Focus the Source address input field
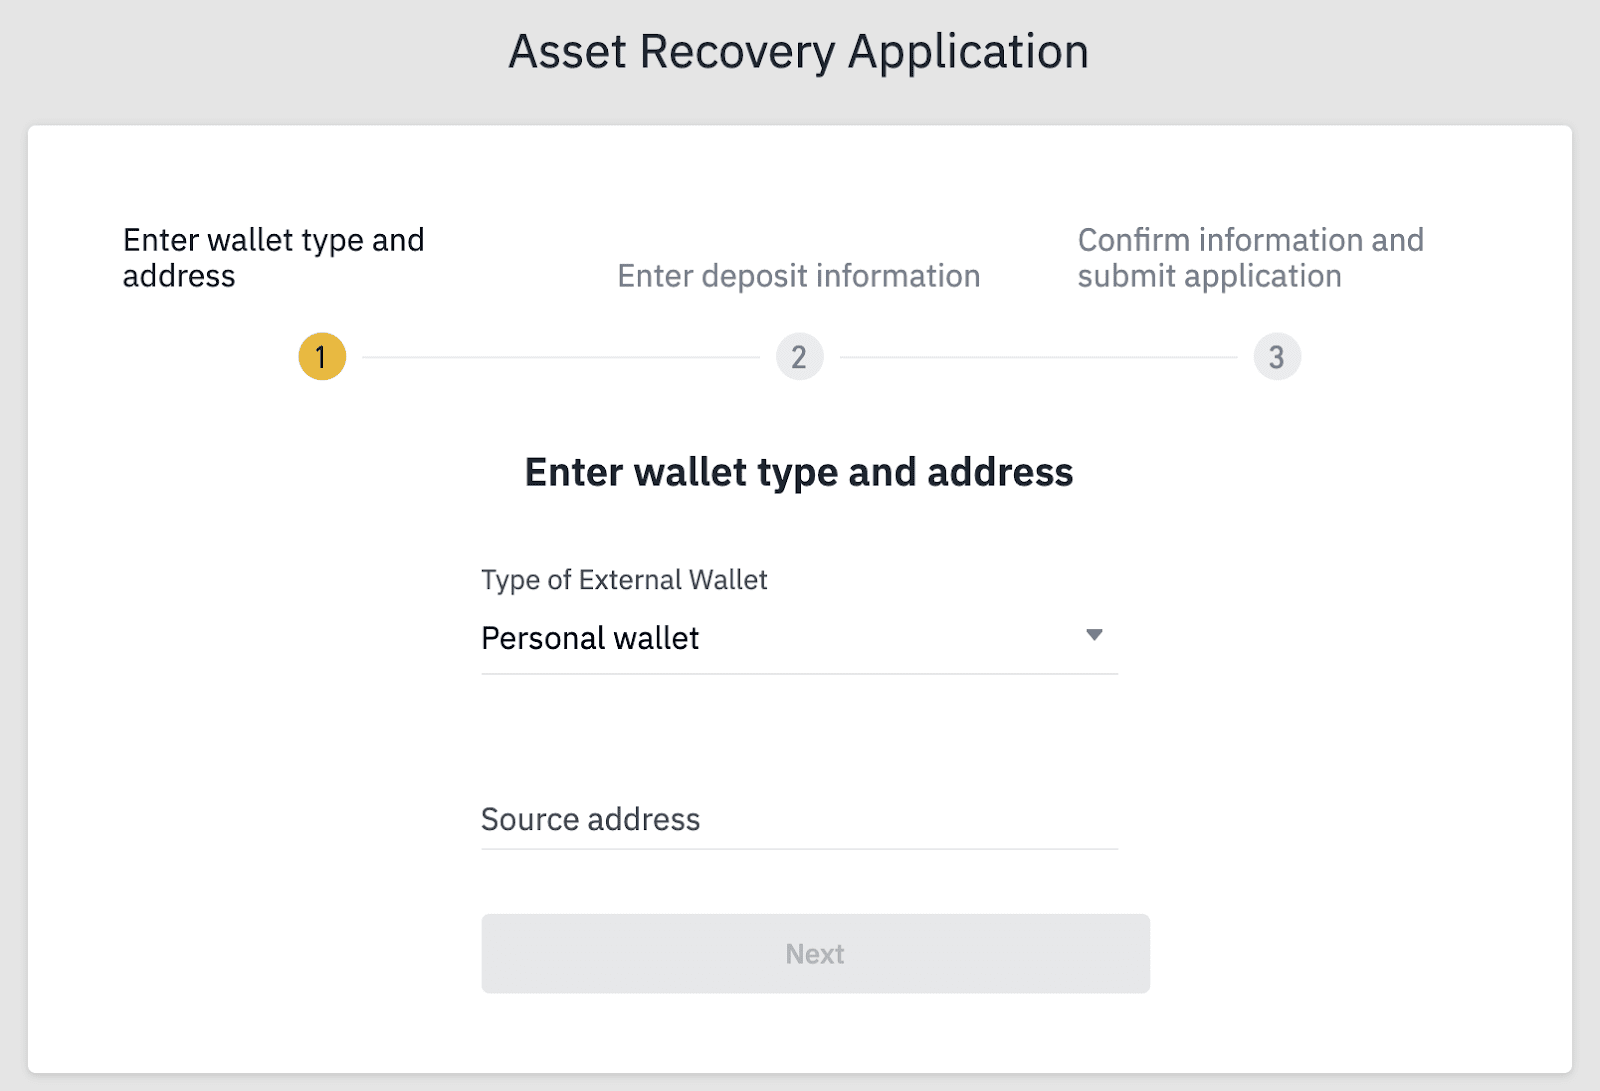 point(798,820)
